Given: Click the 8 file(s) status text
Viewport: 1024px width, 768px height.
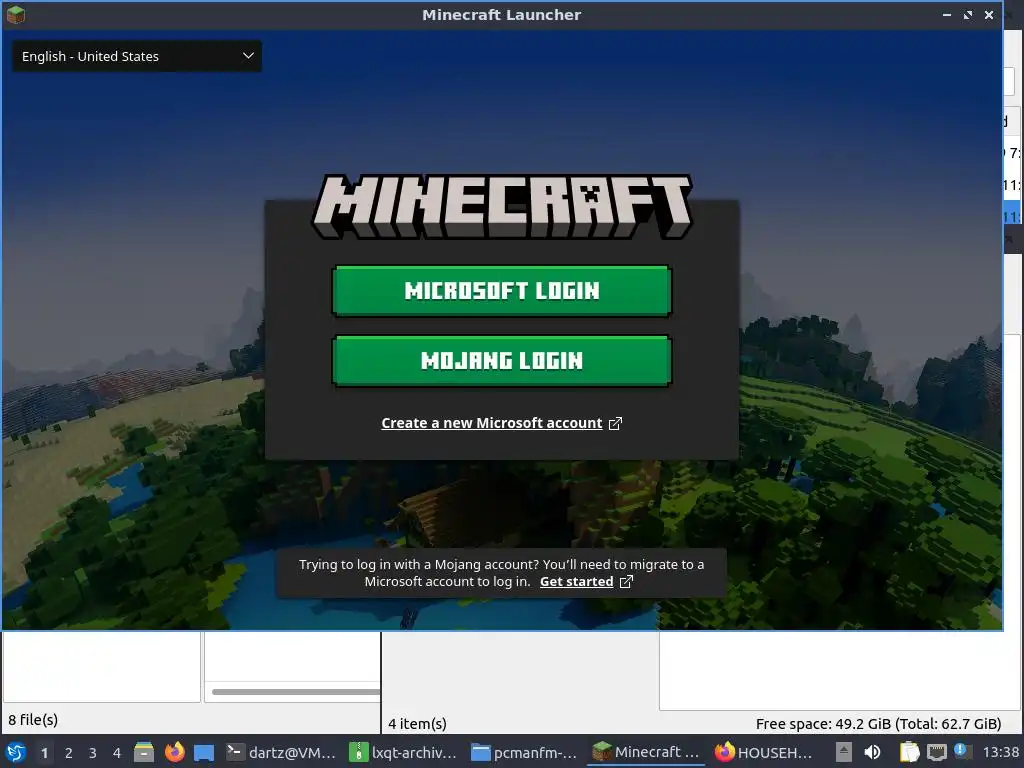Looking at the screenshot, I should (33, 720).
